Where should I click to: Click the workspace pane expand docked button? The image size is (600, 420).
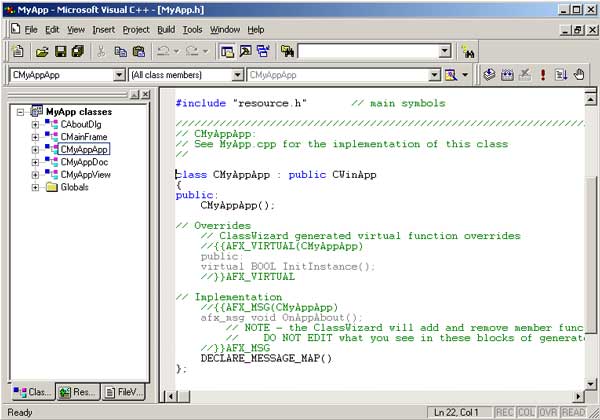coord(134,94)
